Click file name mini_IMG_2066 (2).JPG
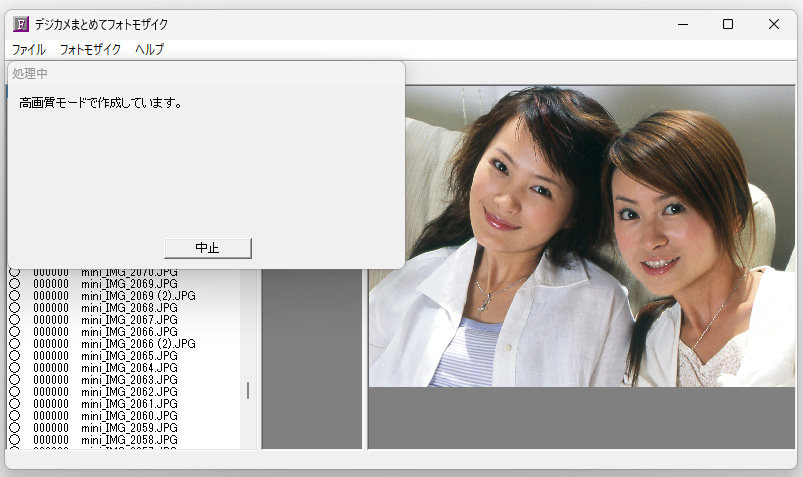This screenshot has width=803, height=477. 138,344
